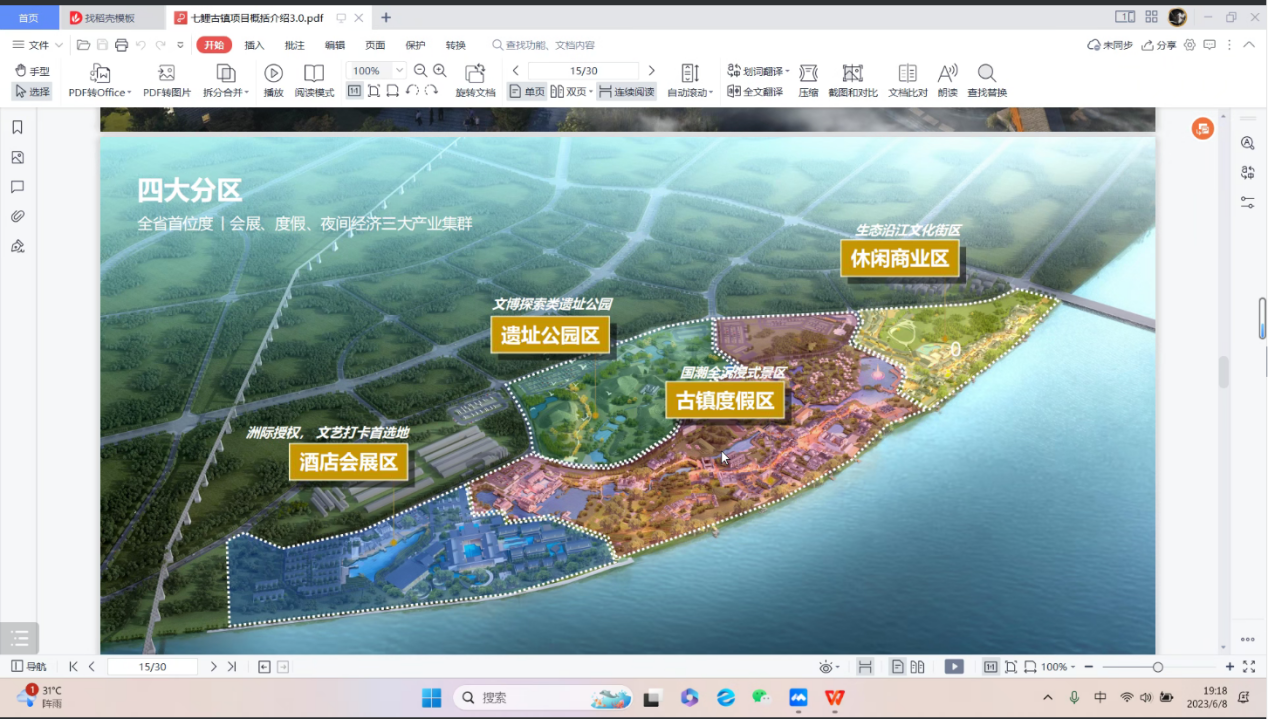Switch to 手型 hand tool mode
This screenshot has height=719, width=1268.
(x=32, y=71)
